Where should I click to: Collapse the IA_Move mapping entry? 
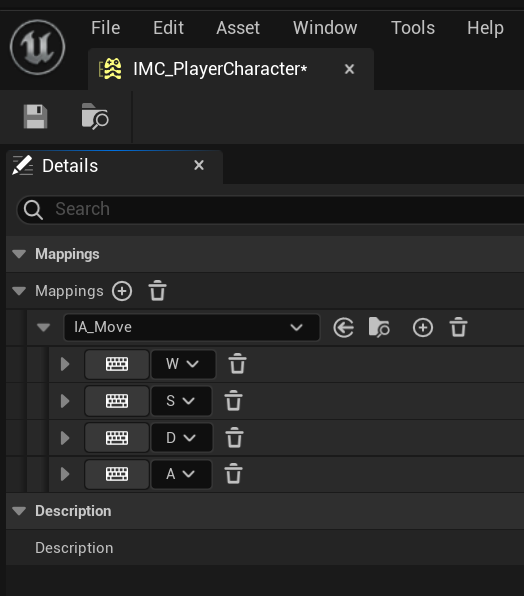coord(43,327)
